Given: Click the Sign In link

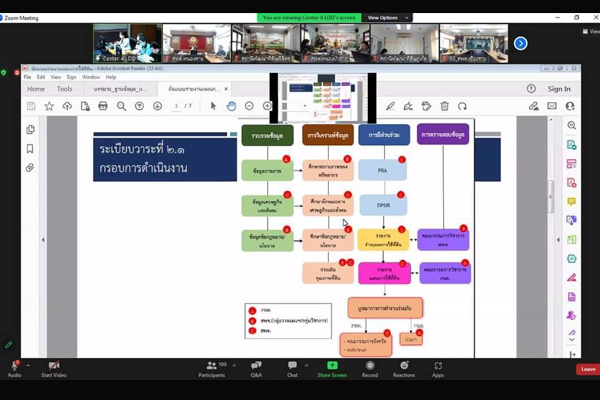Looking at the screenshot, I should (x=559, y=89).
